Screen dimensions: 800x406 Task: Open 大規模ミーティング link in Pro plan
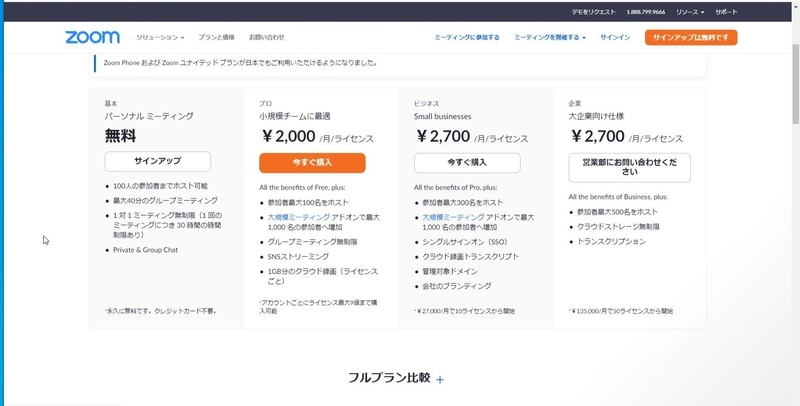pos(298,217)
